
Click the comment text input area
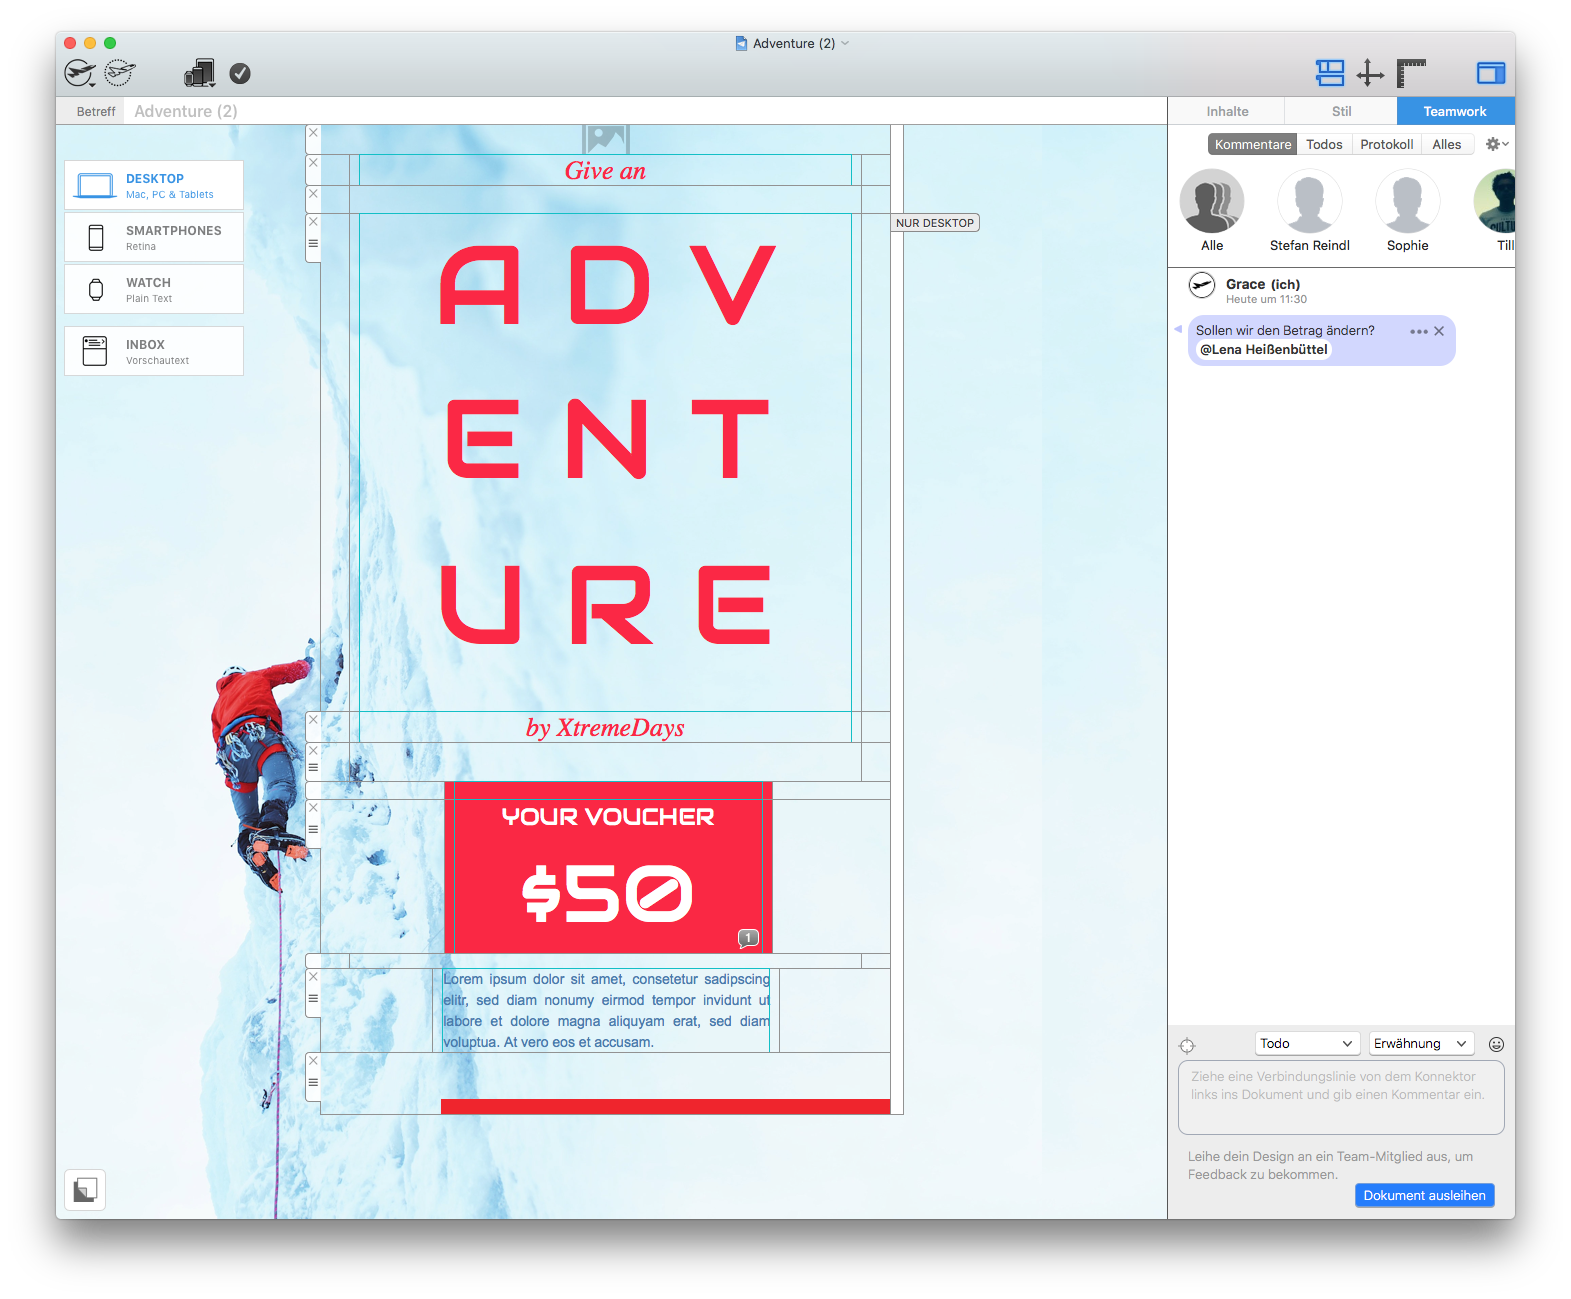click(x=1341, y=1098)
